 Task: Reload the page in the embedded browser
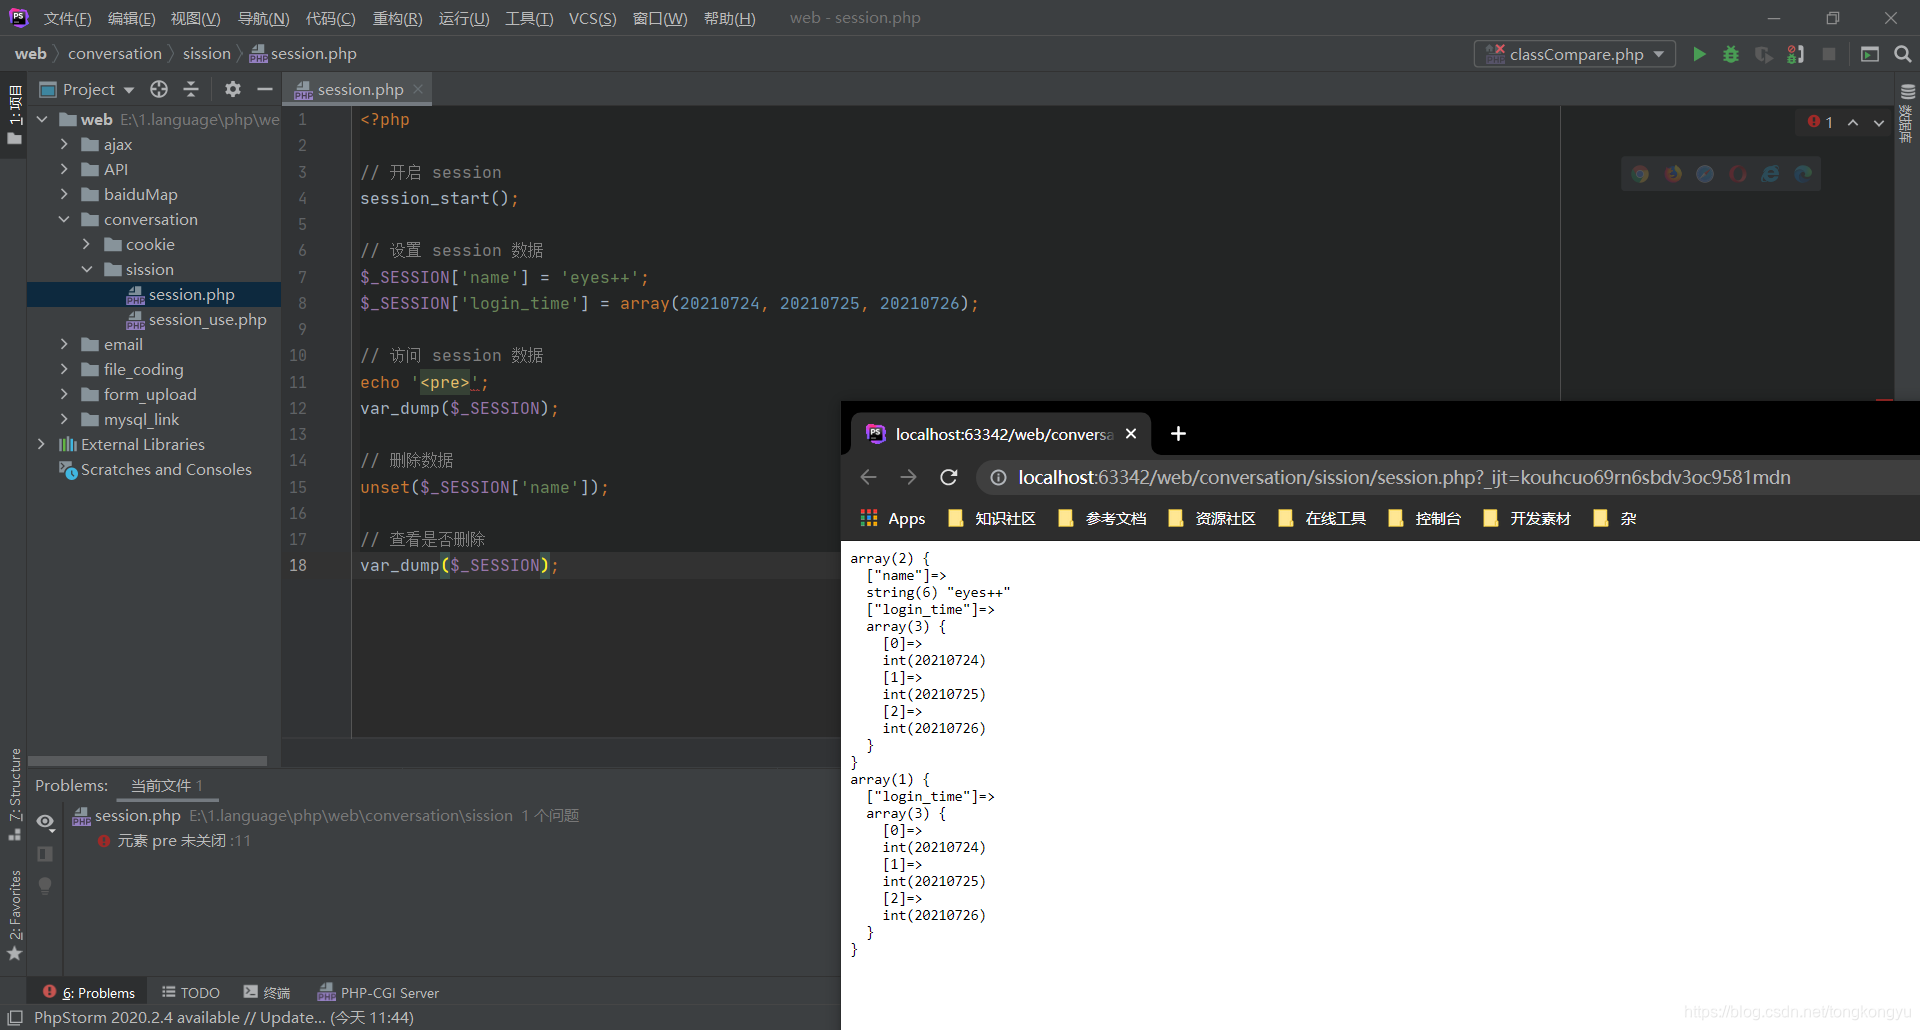948,477
